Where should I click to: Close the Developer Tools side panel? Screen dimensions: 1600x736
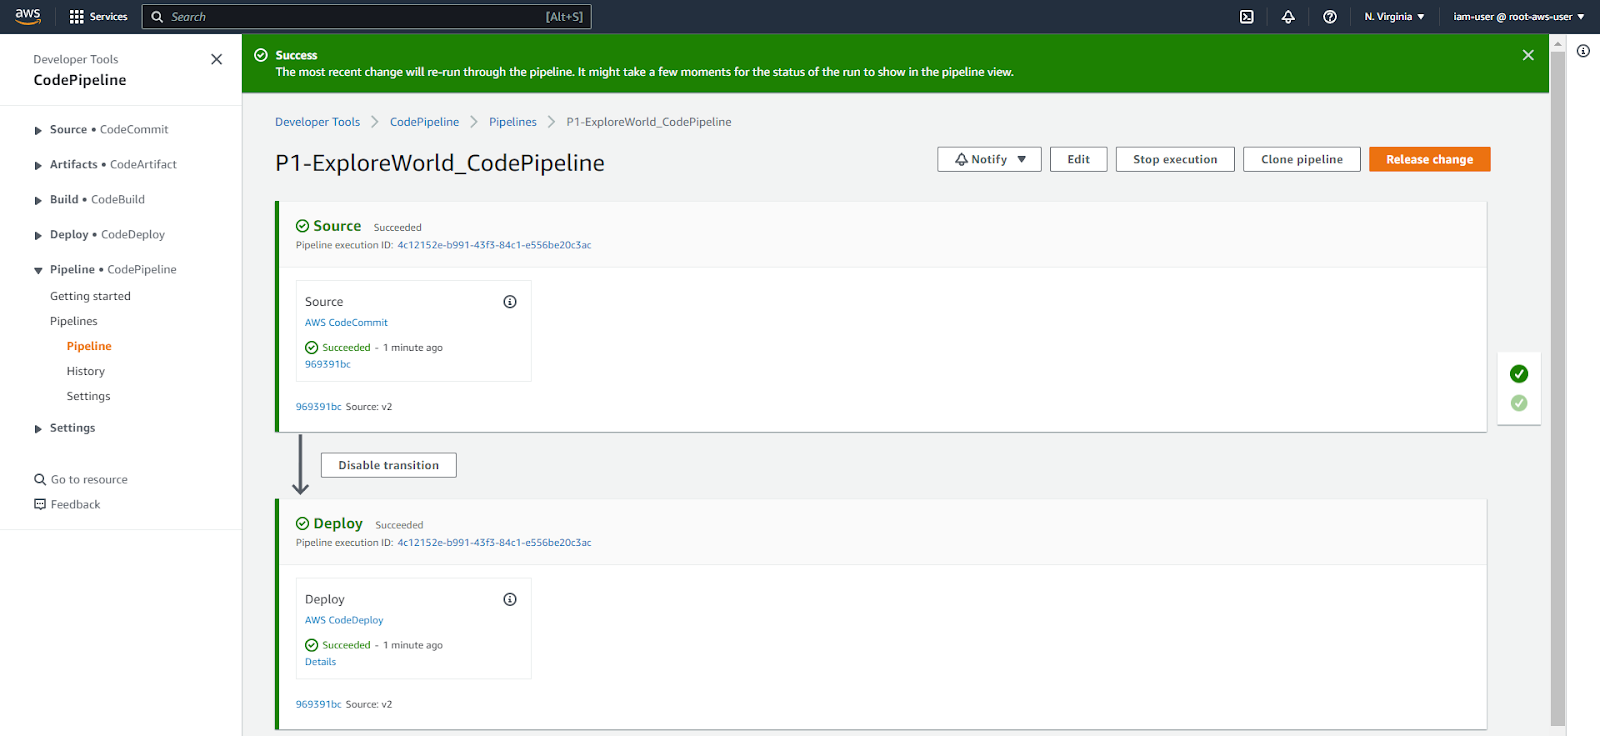216,59
